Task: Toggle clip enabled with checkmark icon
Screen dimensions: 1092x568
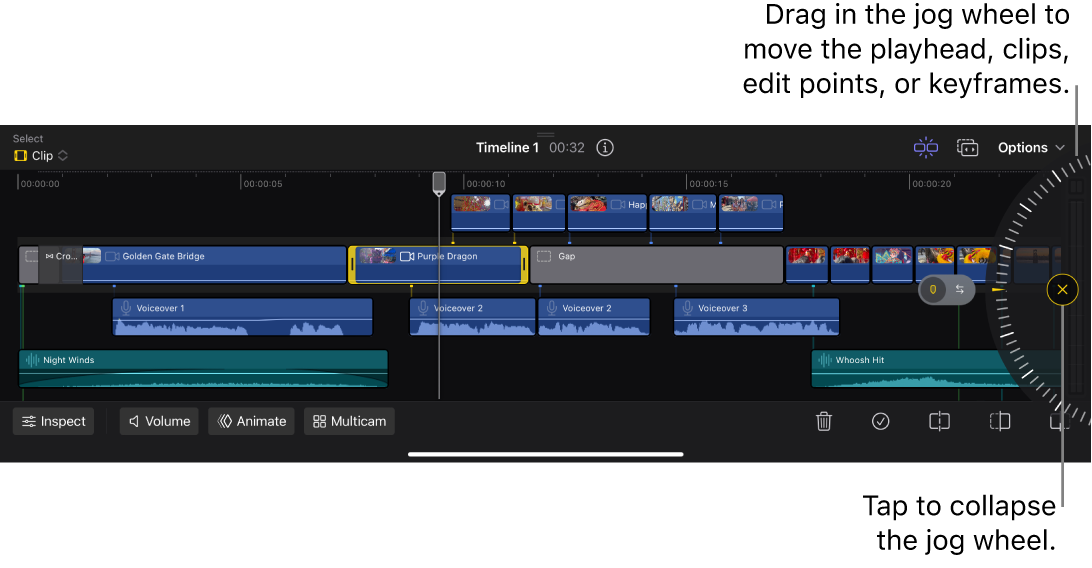Action: coord(880,422)
